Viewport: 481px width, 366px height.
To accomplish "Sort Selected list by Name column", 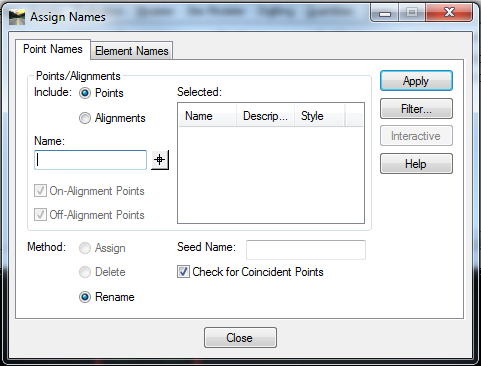I will point(208,116).
